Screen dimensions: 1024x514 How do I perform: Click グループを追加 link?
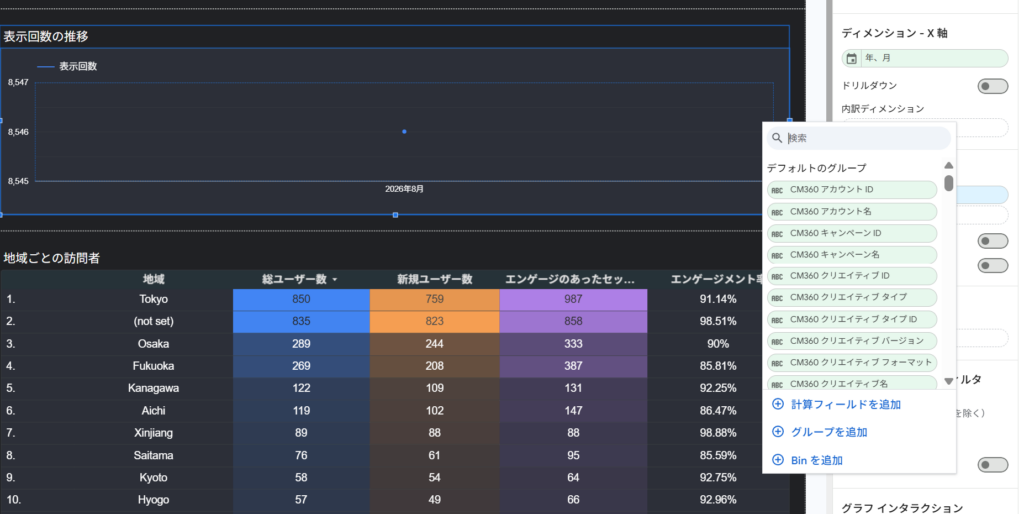pyautogui.click(x=829, y=432)
